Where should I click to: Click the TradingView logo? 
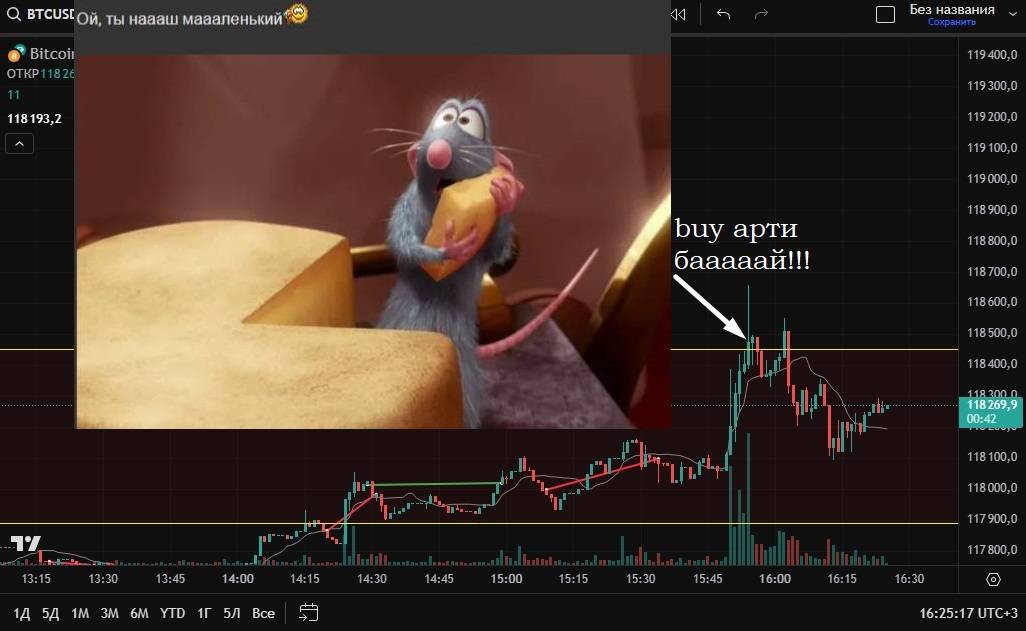26,543
